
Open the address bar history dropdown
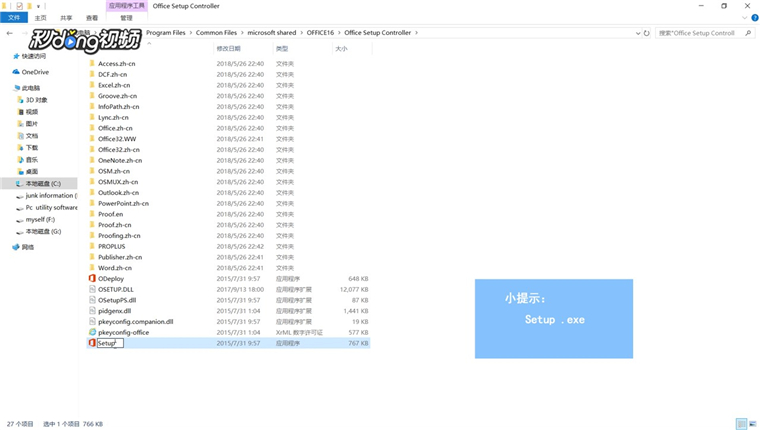coord(638,33)
